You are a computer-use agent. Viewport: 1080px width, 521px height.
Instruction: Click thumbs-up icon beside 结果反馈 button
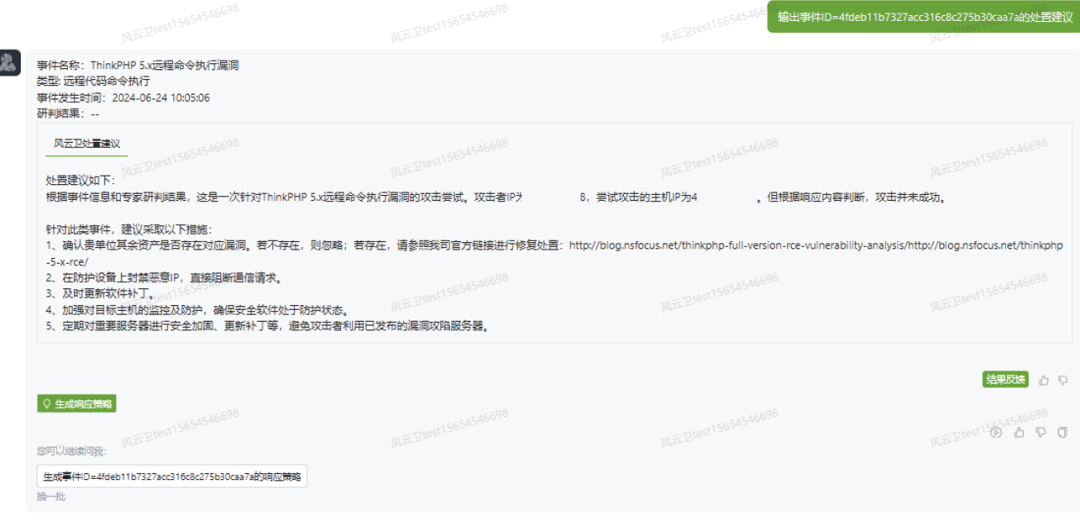pyautogui.click(x=1043, y=380)
